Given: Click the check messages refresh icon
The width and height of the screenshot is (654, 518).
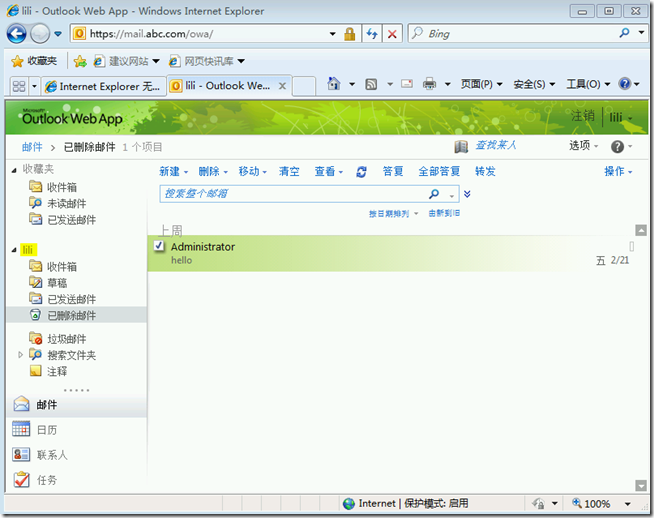Looking at the screenshot, I should click(362, 172).
